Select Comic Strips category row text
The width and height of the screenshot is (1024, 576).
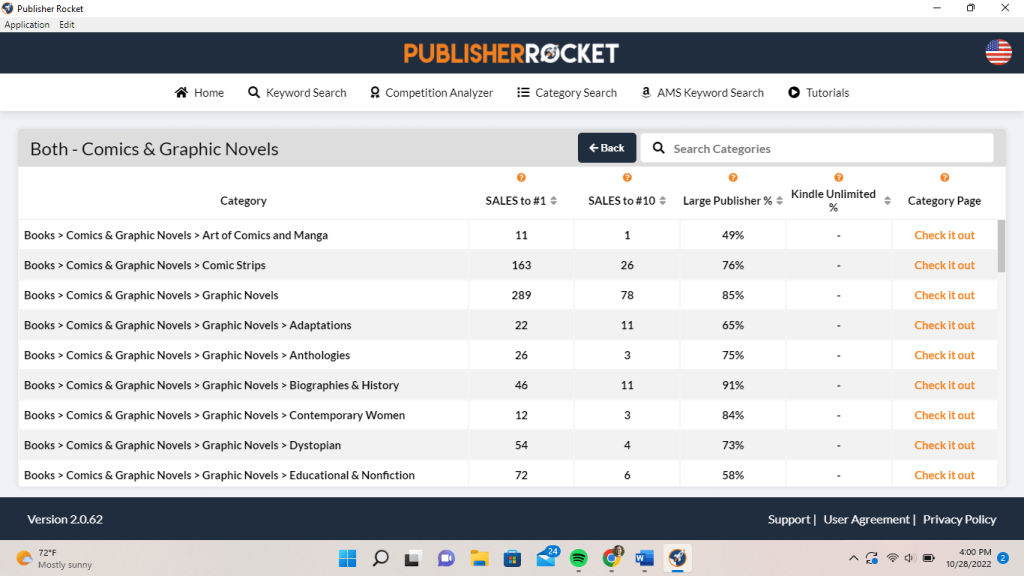pyautogui.click(x=145, y=265)
